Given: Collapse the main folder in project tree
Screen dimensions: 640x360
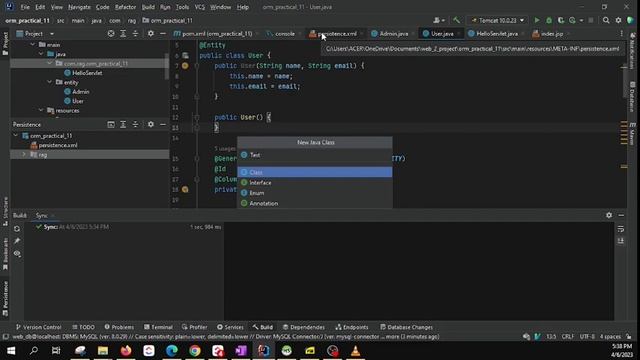Looking at the screenshot, I should (32, 44).
